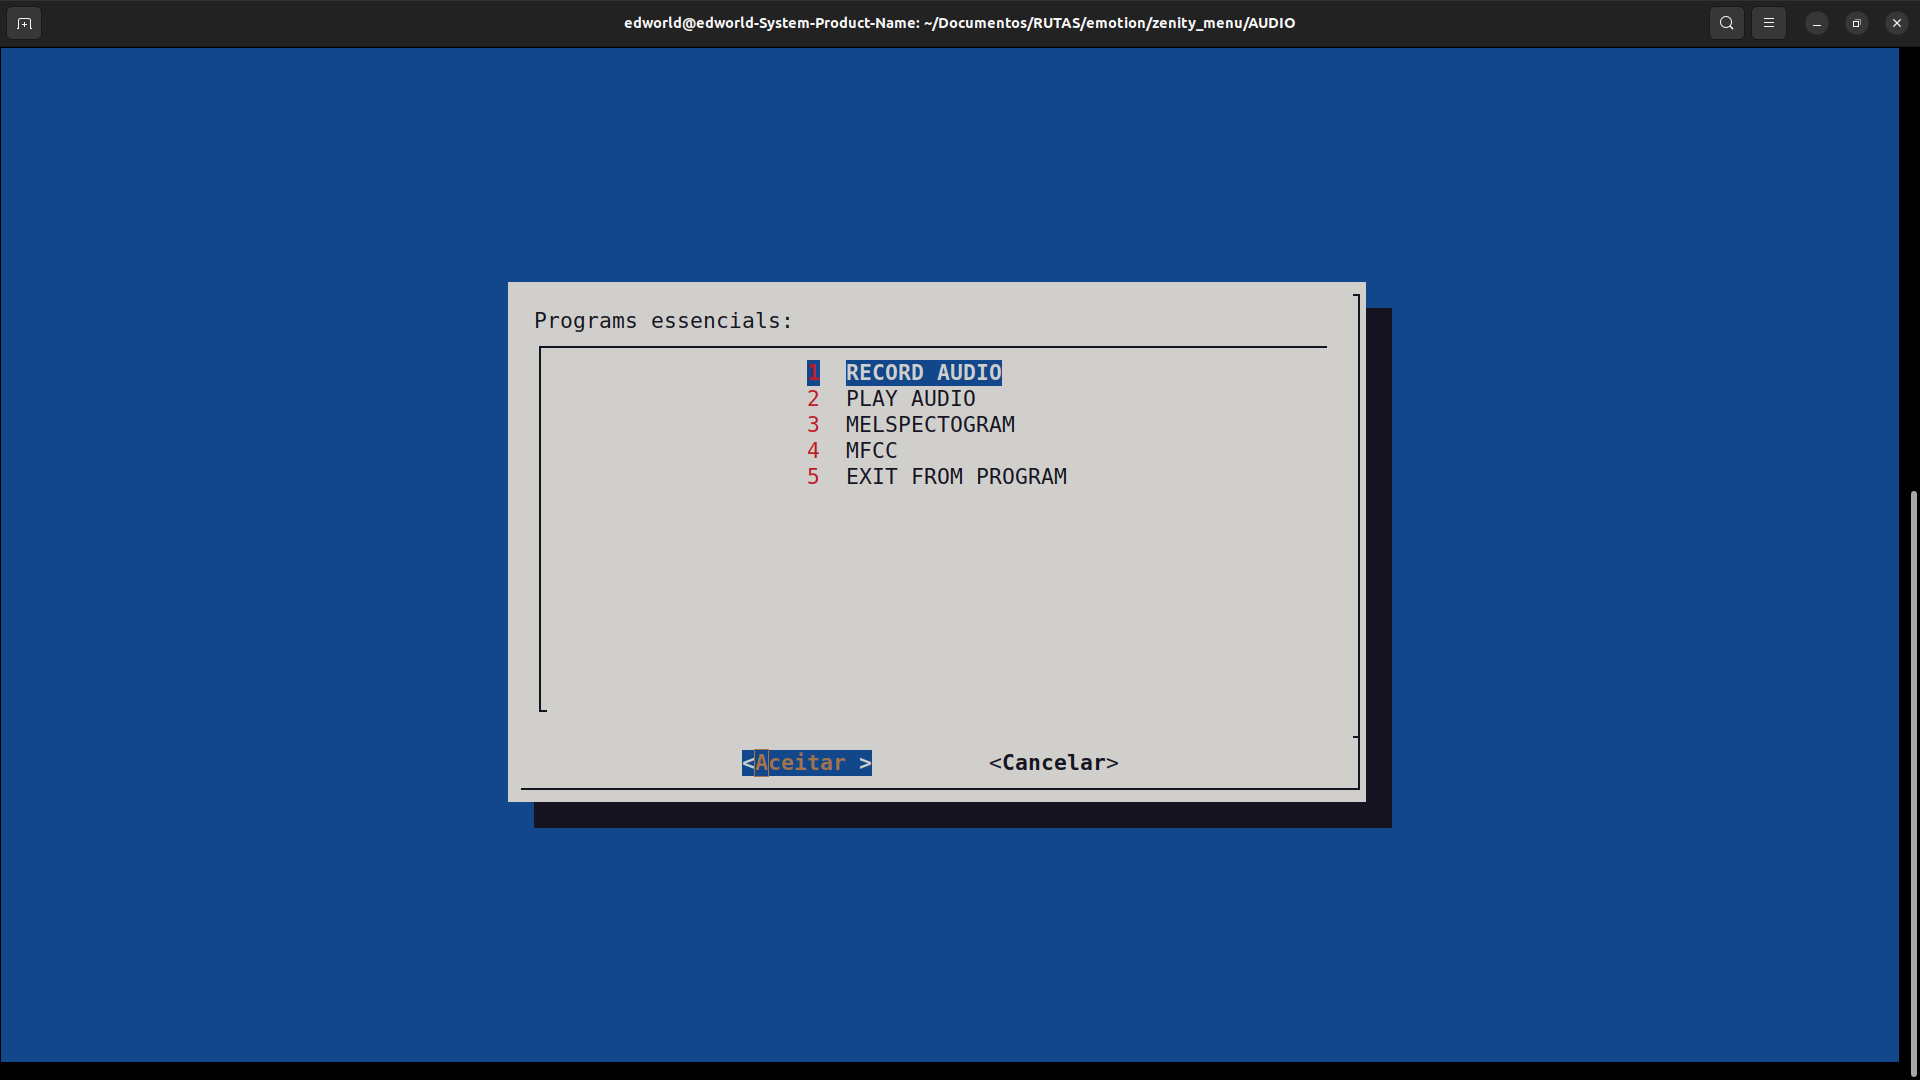Click number 4 beside MFCC

click(x=813, y=451)
